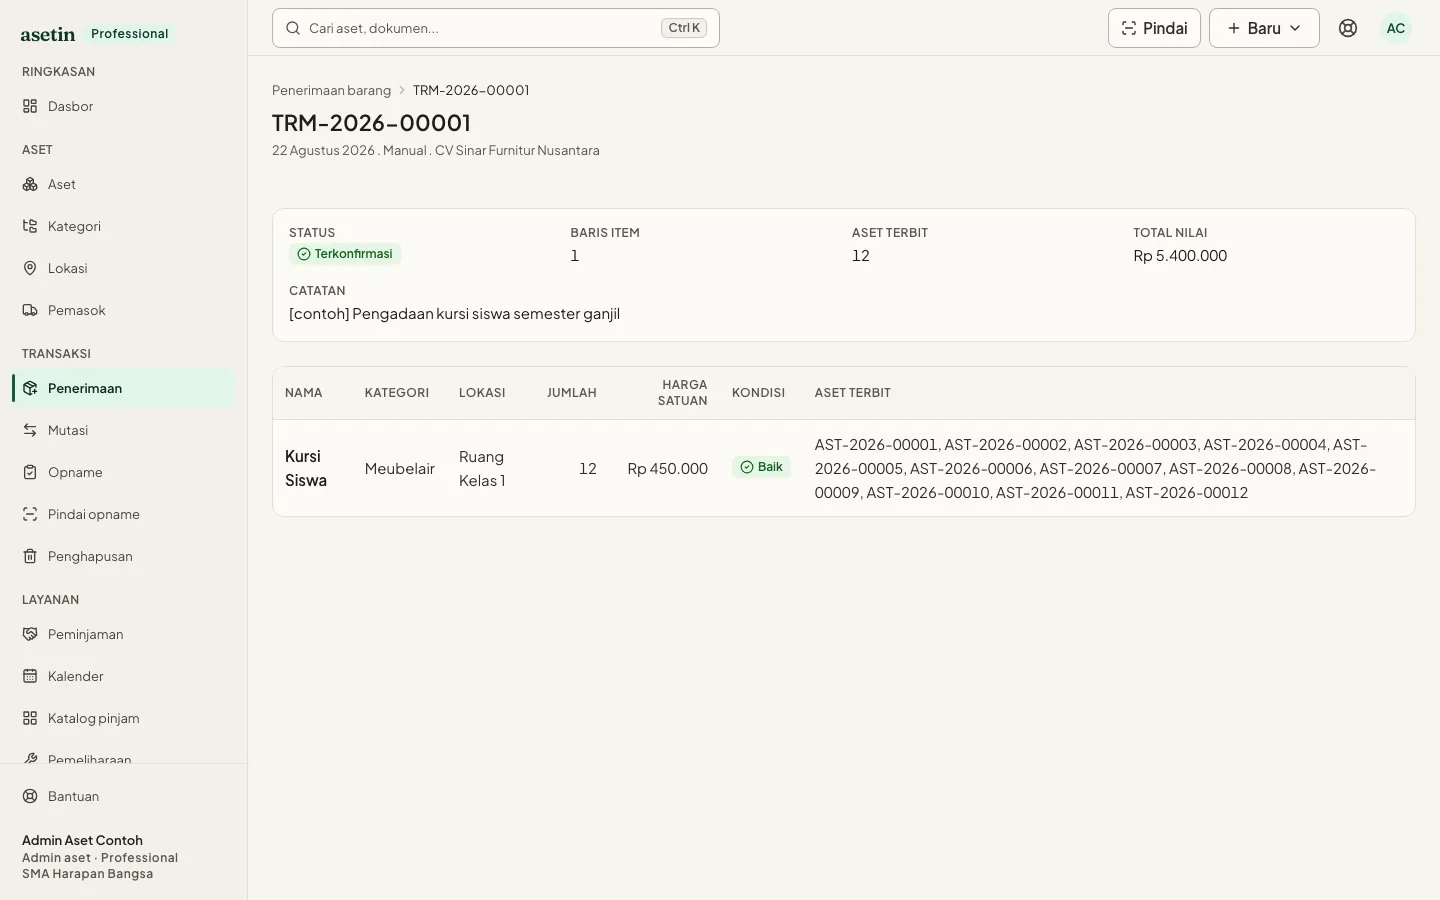Launch Pindai opname scanner page
The image size is (1440, 900).
pos(123,514)
